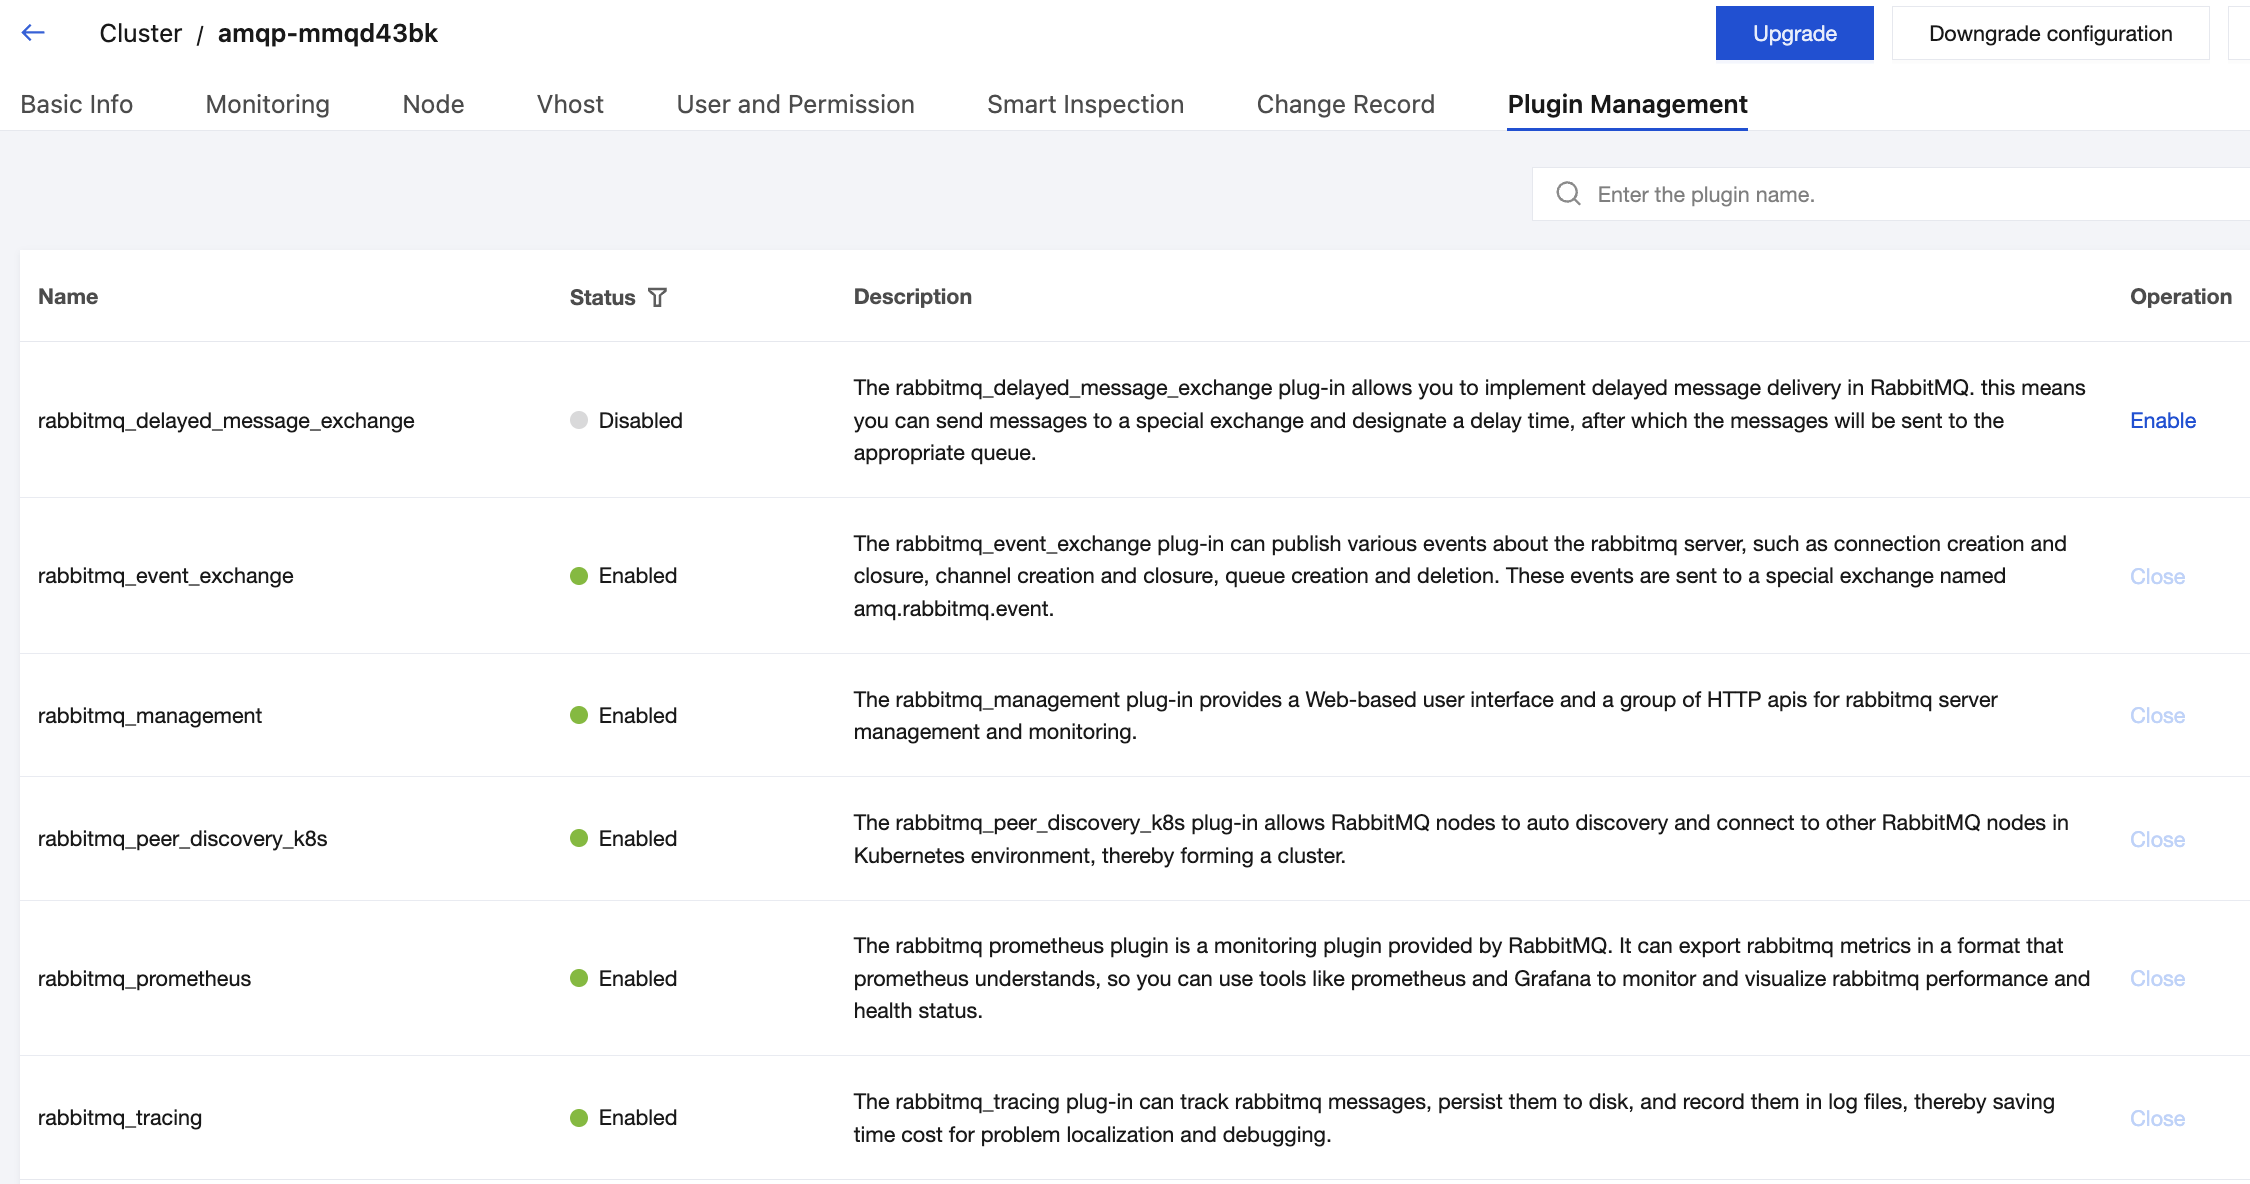The height and width of the screenshot is (1184, 2250).
Task: Click the Cluster breadcrumb link
Action: pyautogui.click(x=140, y=33)
